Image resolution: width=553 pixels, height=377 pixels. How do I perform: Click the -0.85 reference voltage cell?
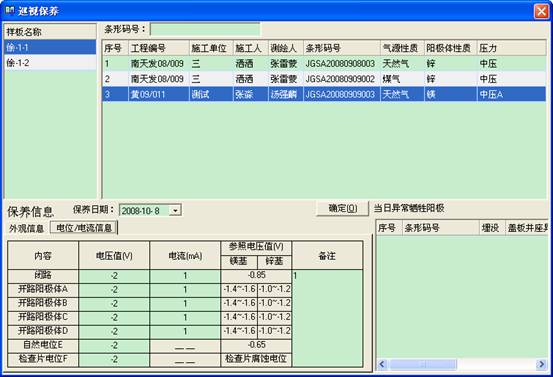click(x=256, y=275)
